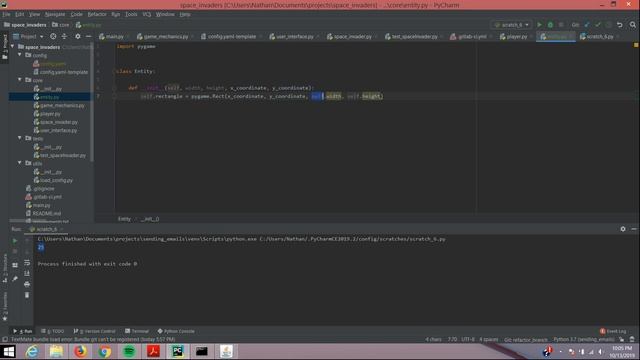Open Spotify from the taskbar
Image resolution: width=640 pixels, height=360 pixels.
pyautogui.click(x=129, y=351)
